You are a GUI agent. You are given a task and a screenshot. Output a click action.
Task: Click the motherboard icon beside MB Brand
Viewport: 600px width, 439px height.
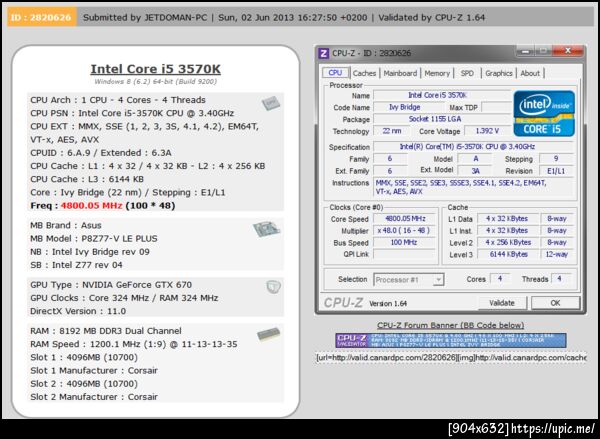266,229
